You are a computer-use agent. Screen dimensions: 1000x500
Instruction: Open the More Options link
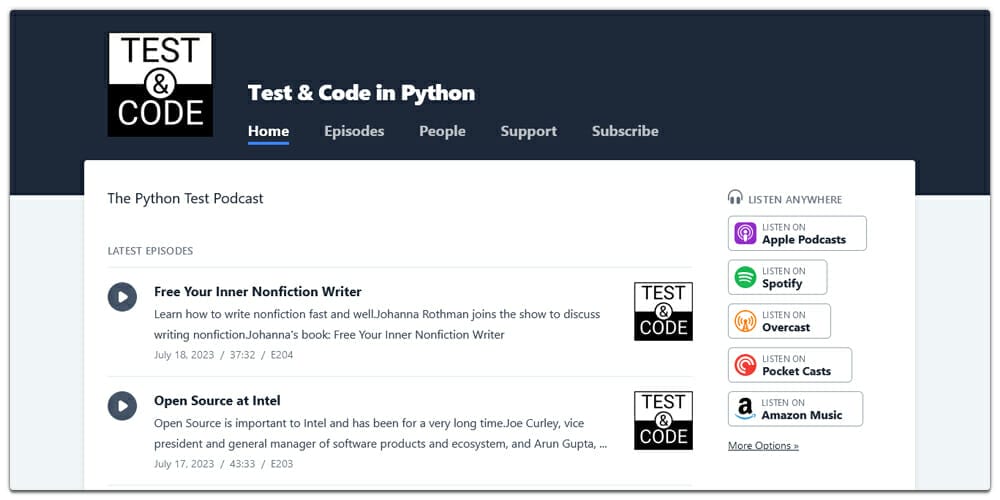[763, 446]
